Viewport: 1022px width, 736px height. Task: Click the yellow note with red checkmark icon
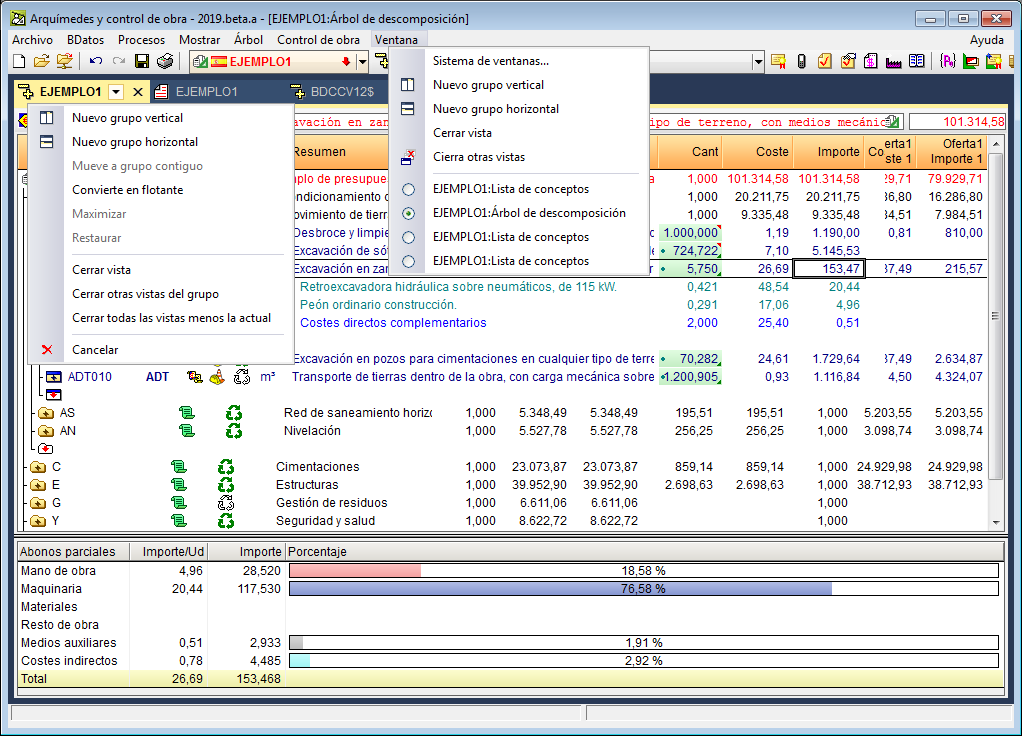pos(825,61)
